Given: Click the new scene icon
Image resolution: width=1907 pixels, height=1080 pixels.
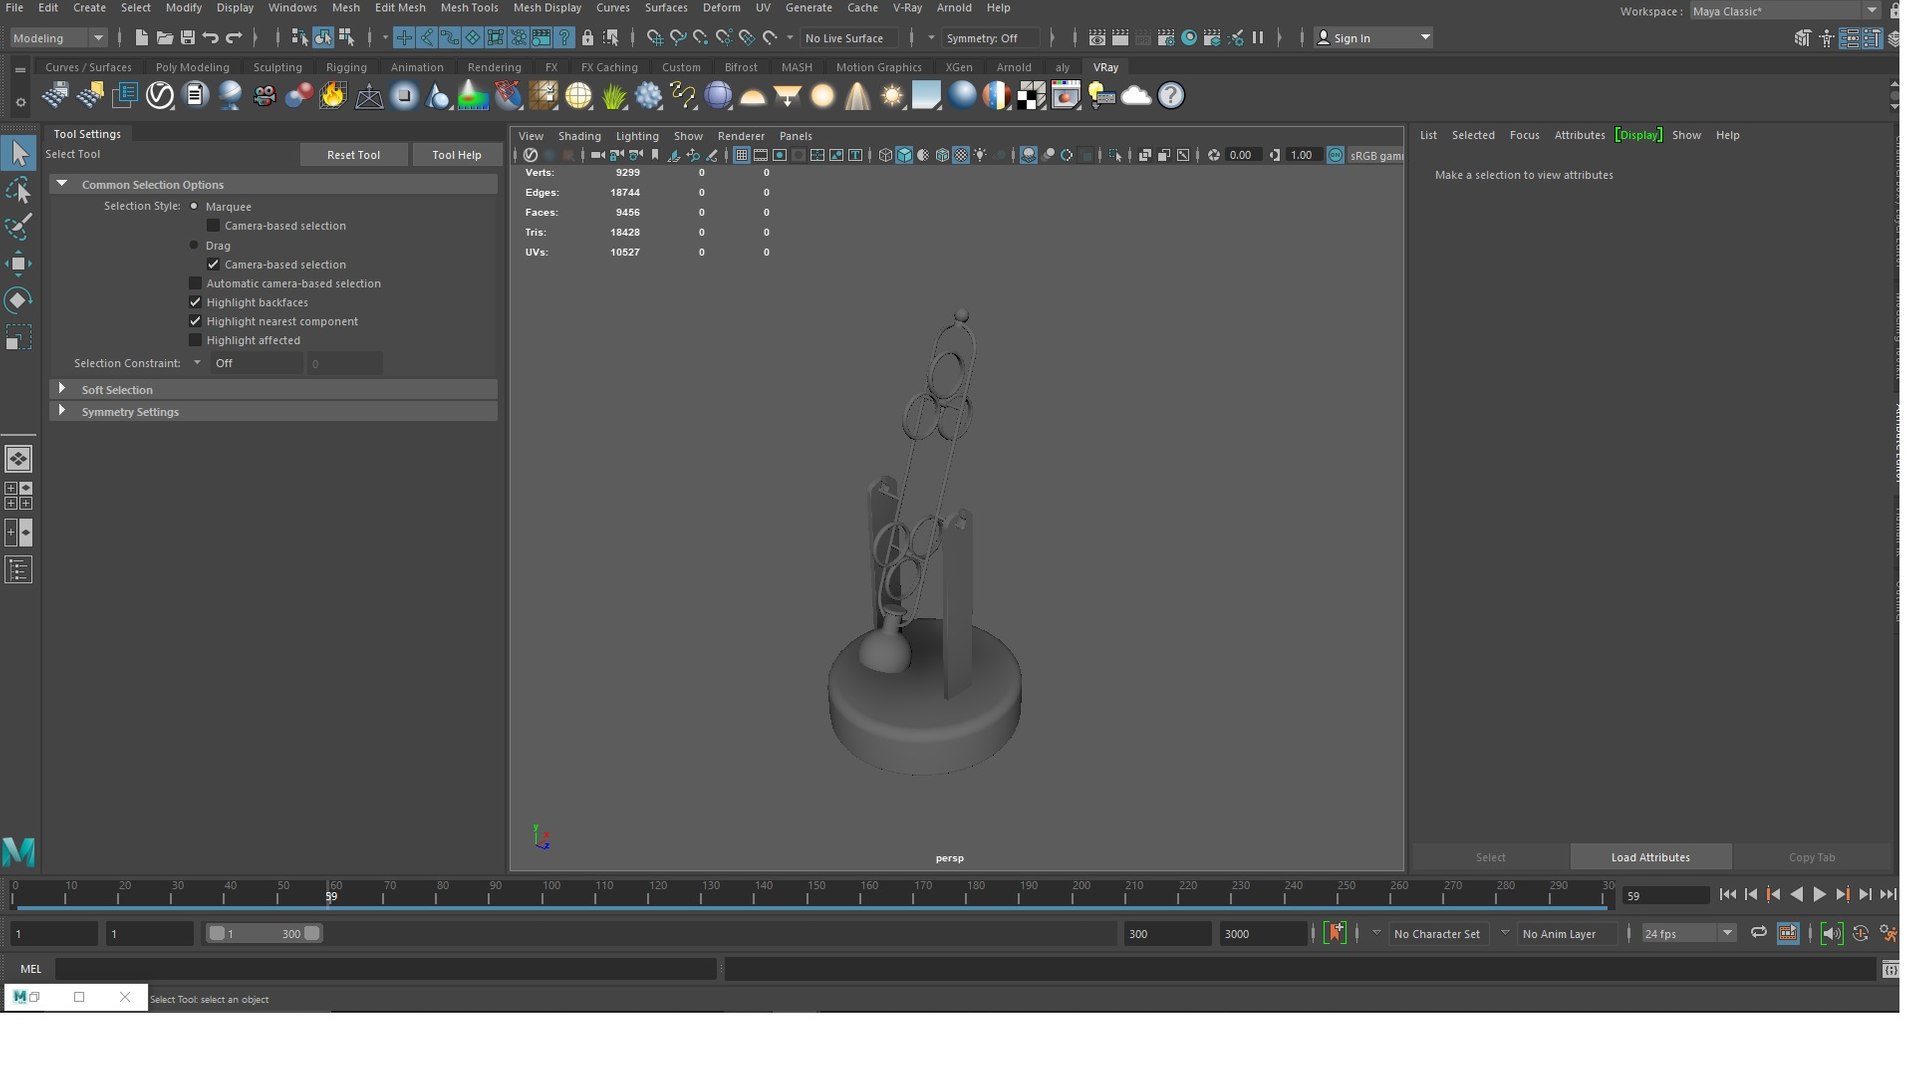Looking at the screenshot, I should pyautogui.click(x=141, y=38).
